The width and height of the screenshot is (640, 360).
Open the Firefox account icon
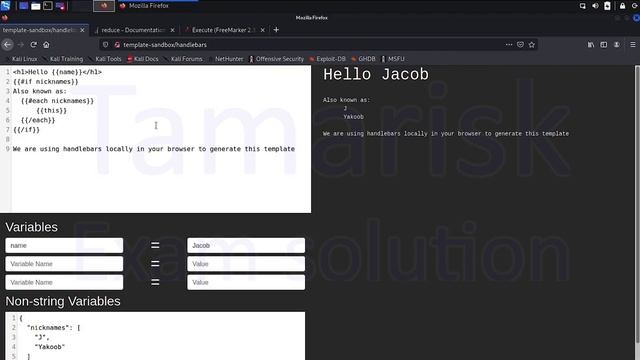pos(617,45)
